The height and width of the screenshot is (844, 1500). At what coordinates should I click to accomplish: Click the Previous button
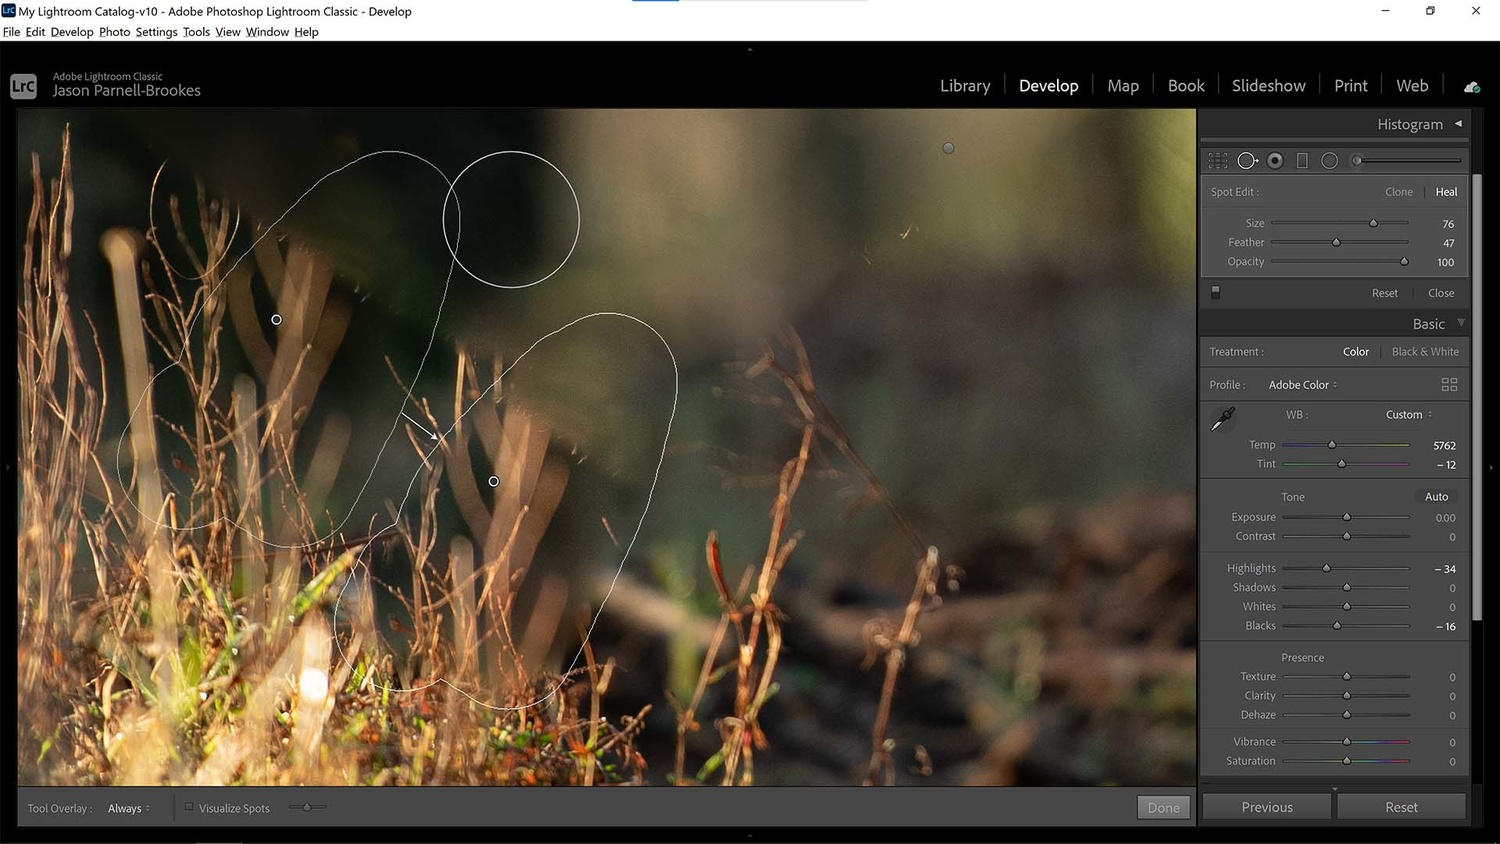coord(1267,807)
